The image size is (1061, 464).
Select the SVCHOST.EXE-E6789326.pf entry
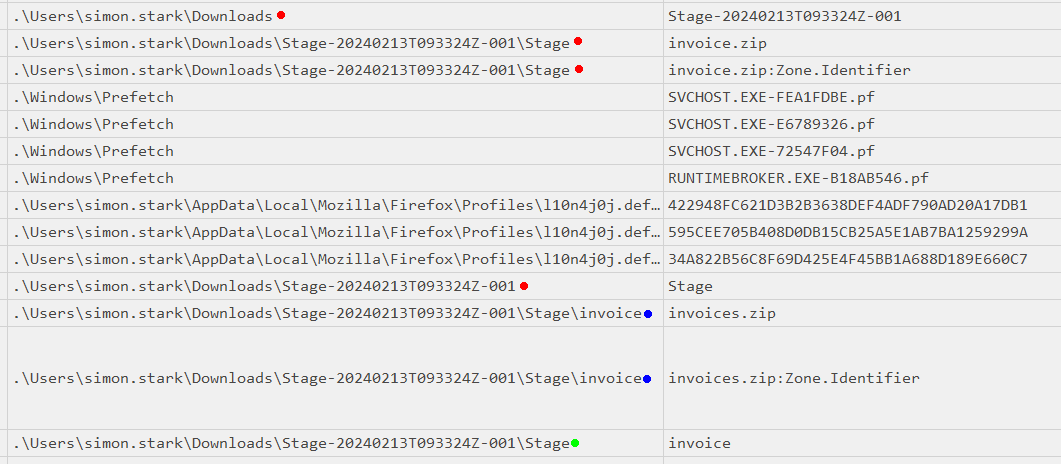pos(771,124)
